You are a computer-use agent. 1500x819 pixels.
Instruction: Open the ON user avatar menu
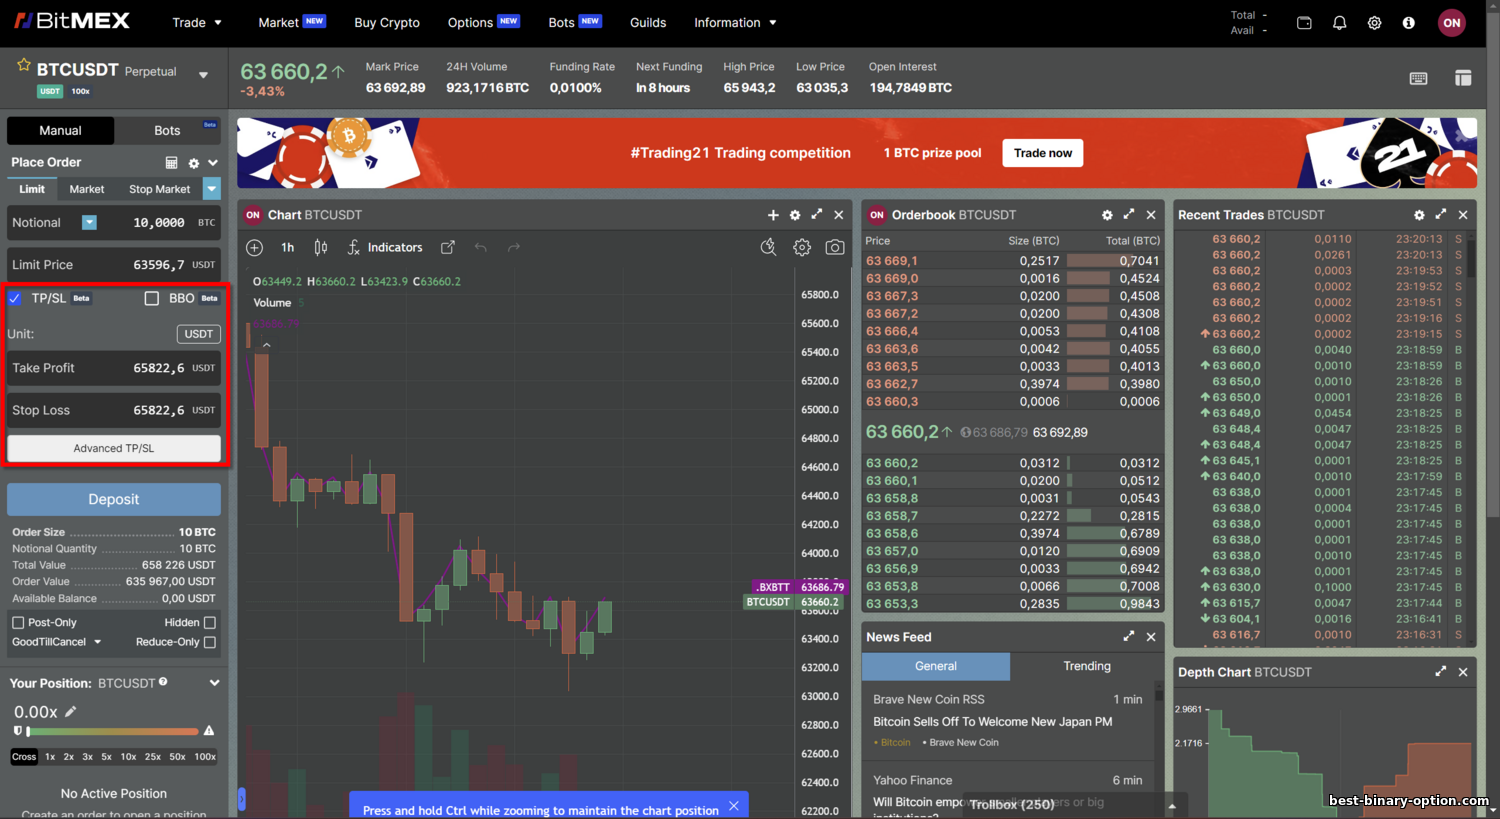[1452, 22]
